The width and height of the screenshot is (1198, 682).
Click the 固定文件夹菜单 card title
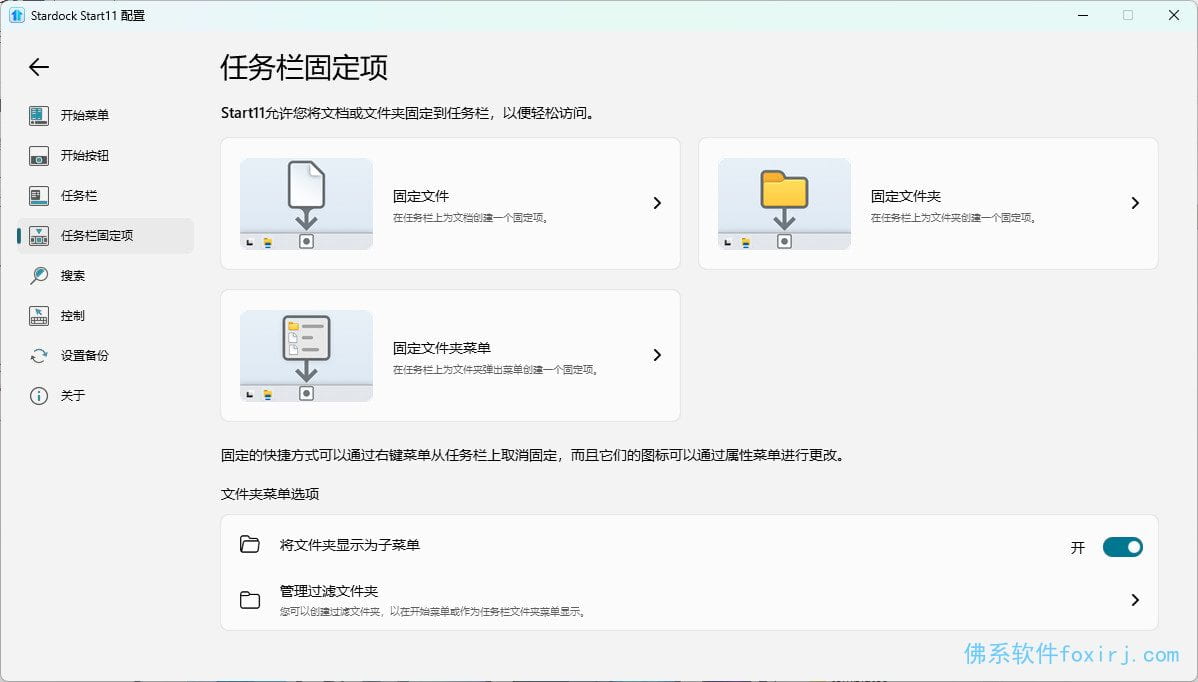pyautogui.click(x=442, y=348)
